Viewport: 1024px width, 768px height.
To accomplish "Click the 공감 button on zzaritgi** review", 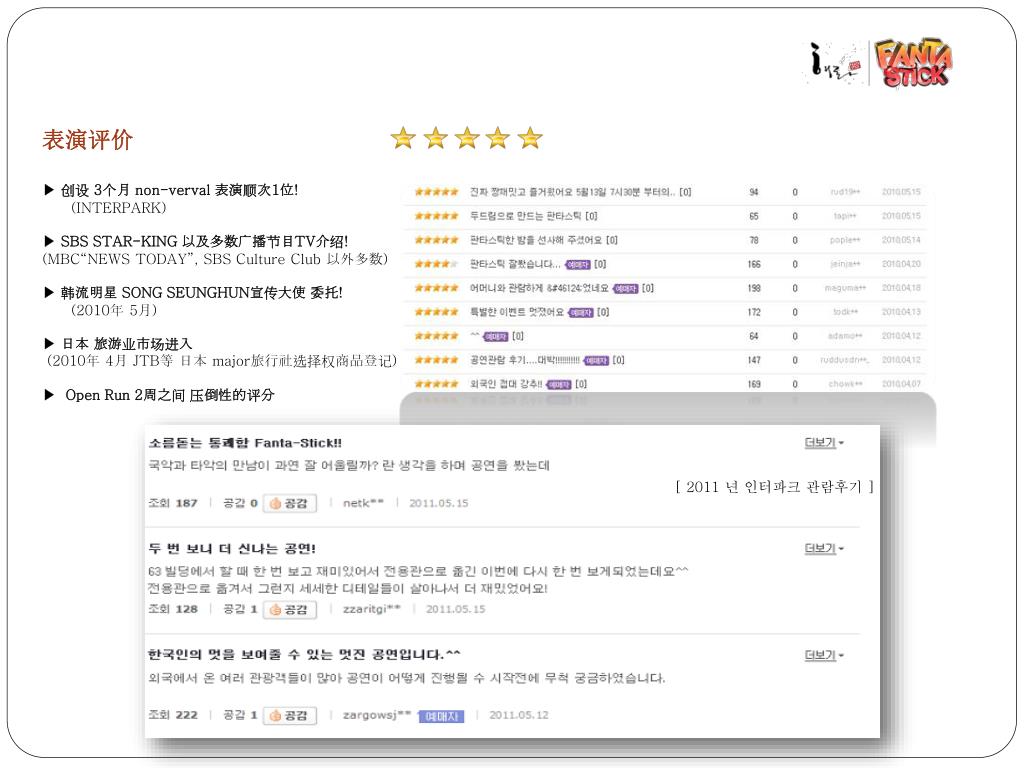I will coord(290,609).
